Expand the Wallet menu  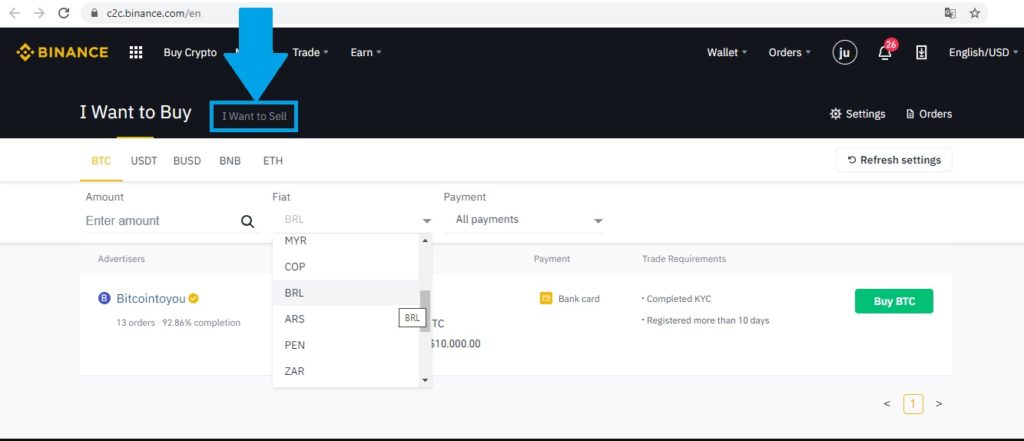point(727,53)
